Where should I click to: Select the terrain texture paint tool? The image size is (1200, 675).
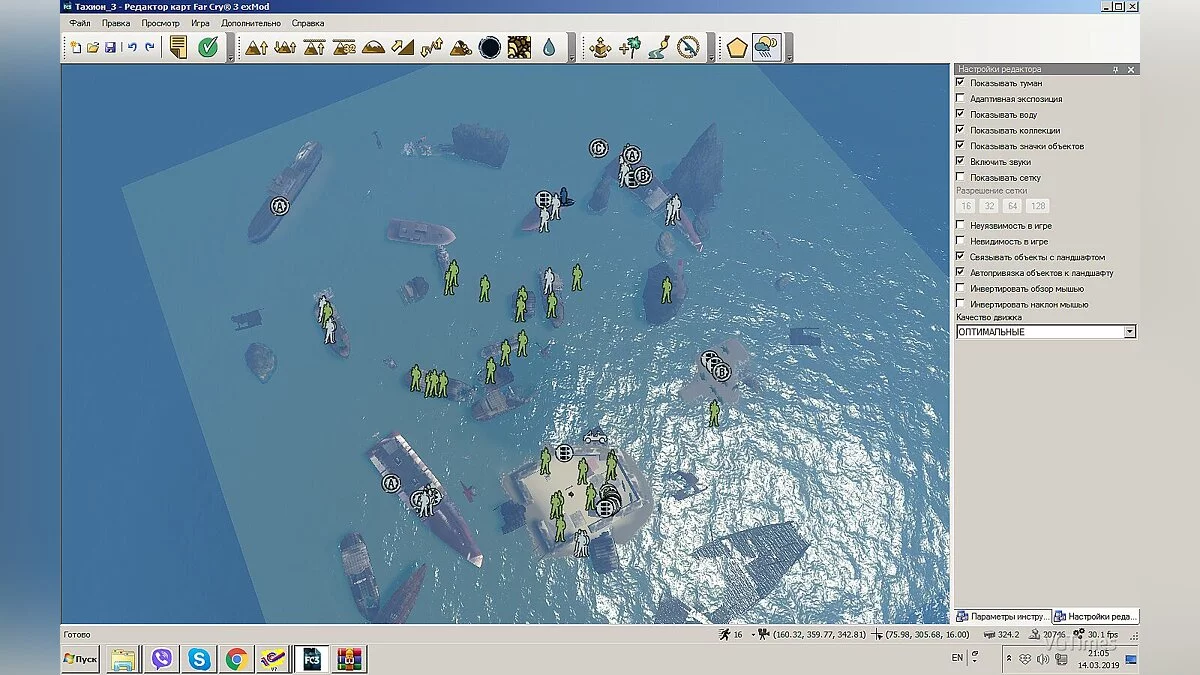[519, 47]
